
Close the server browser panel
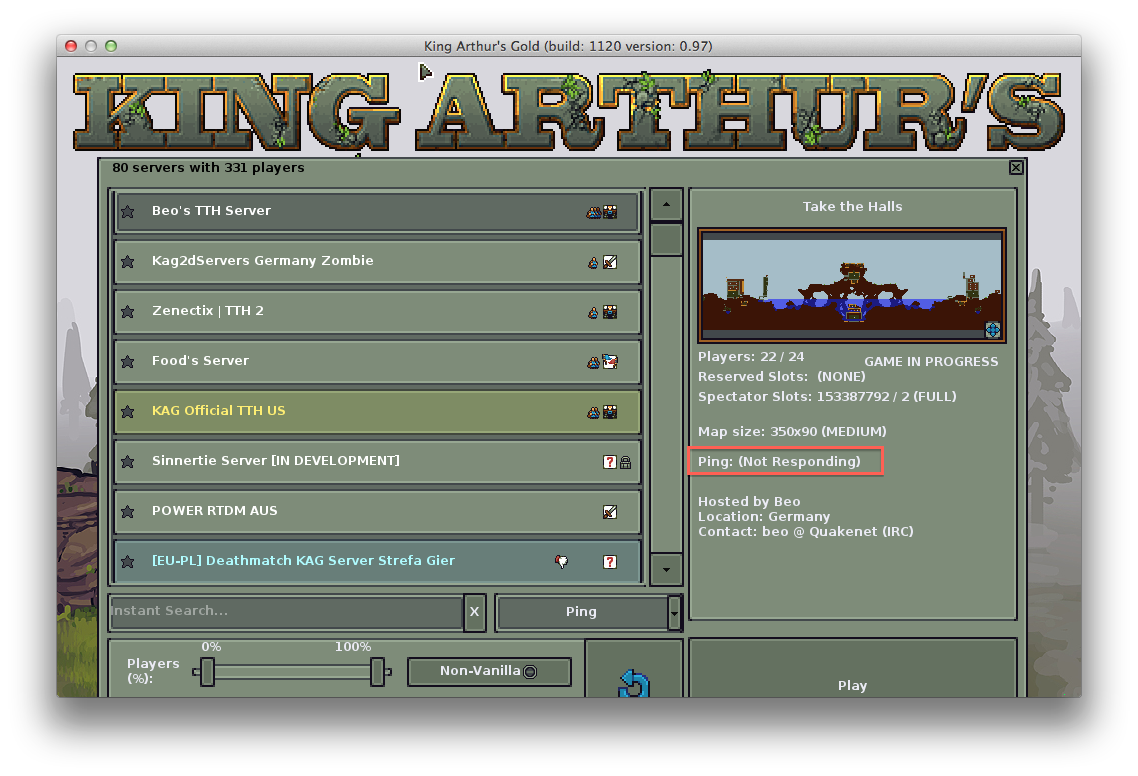click(x=1016, y=168)
